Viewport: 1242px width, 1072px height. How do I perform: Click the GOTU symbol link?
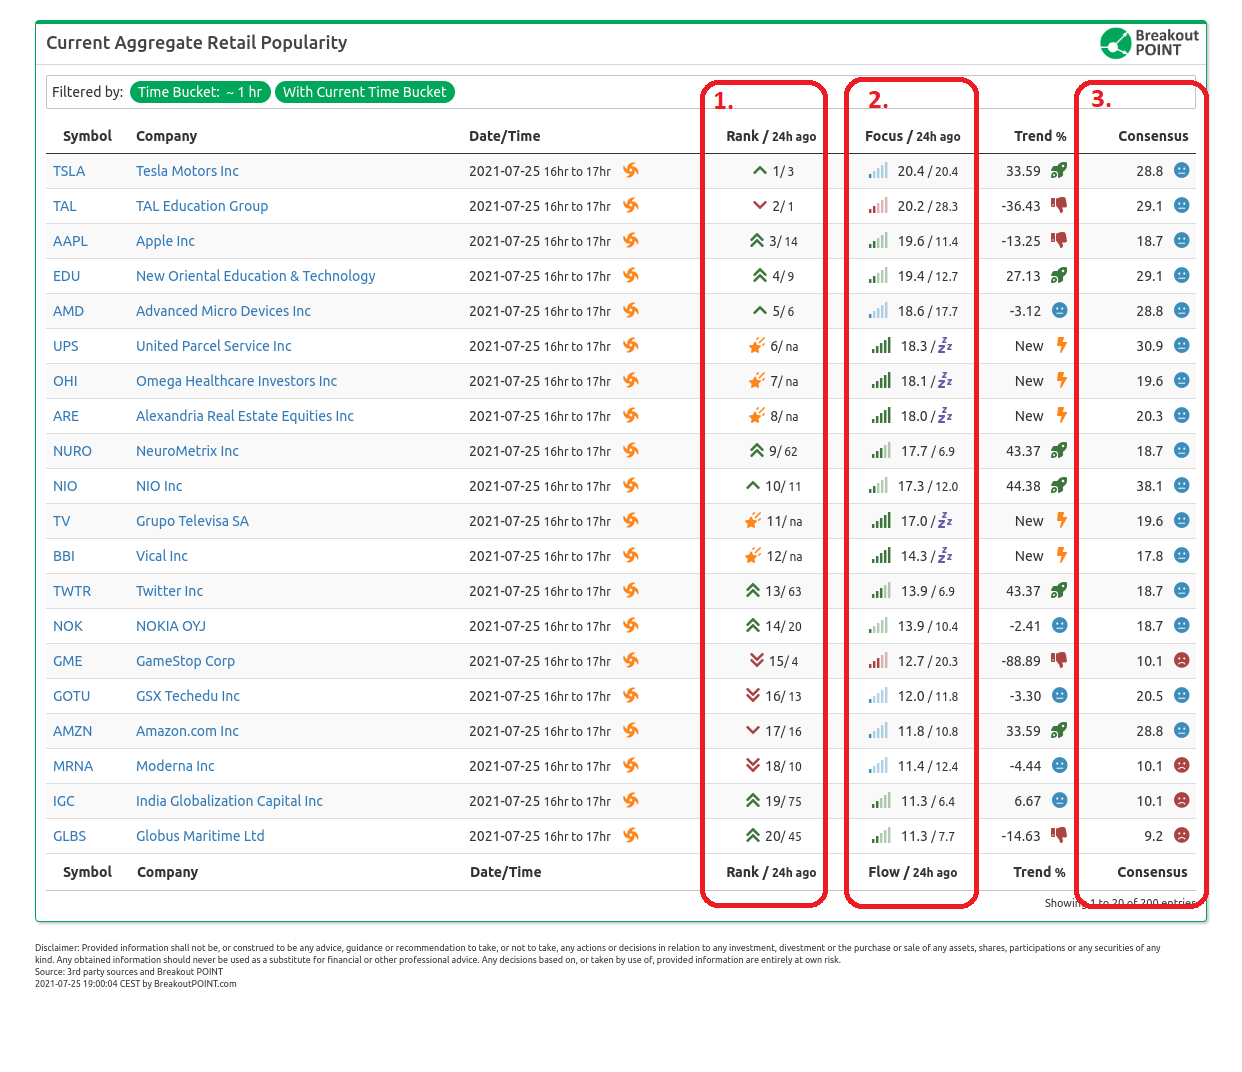point(71,696)
